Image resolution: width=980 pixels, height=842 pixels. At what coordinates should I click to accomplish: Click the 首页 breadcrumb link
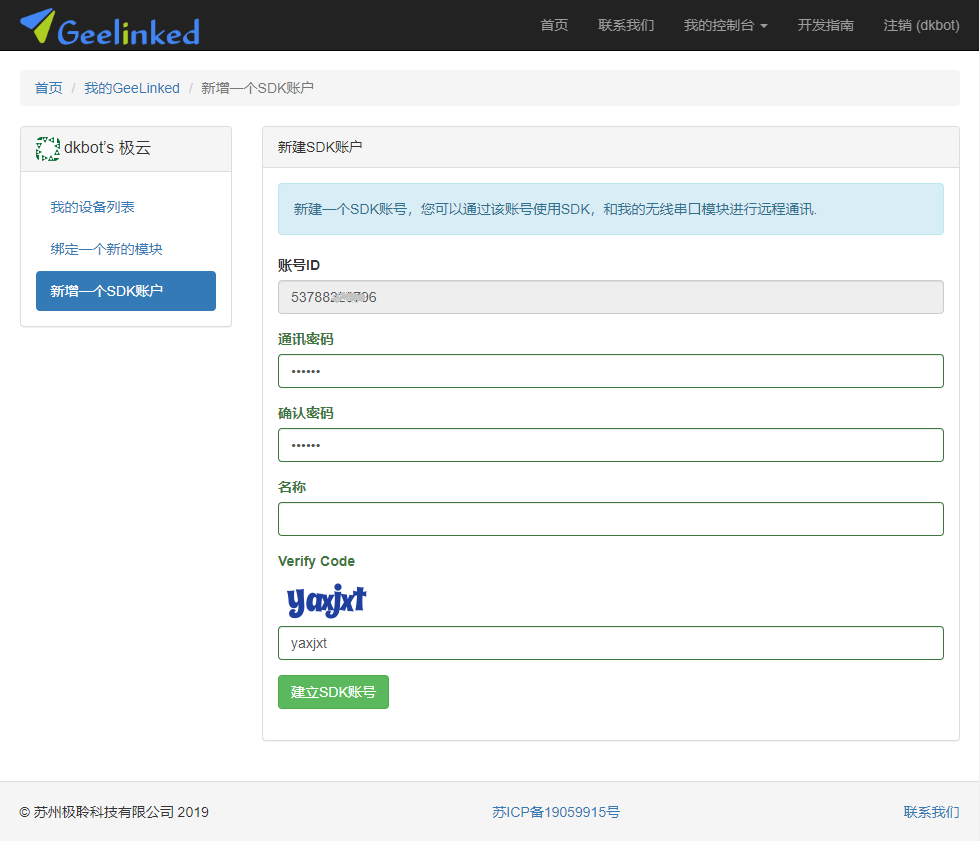pyautogui.click(x=48, y=88)
